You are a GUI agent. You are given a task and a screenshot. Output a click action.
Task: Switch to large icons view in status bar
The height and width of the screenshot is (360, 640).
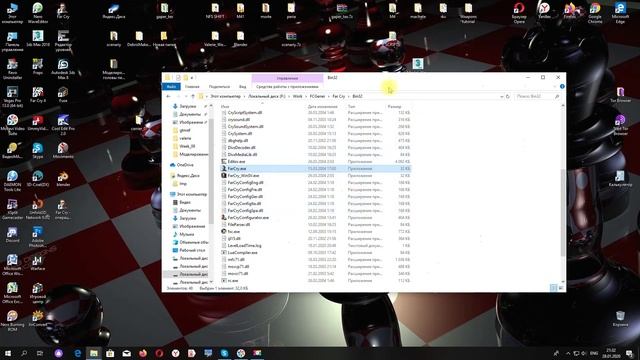pyautogui.click(x=561, y=288)
